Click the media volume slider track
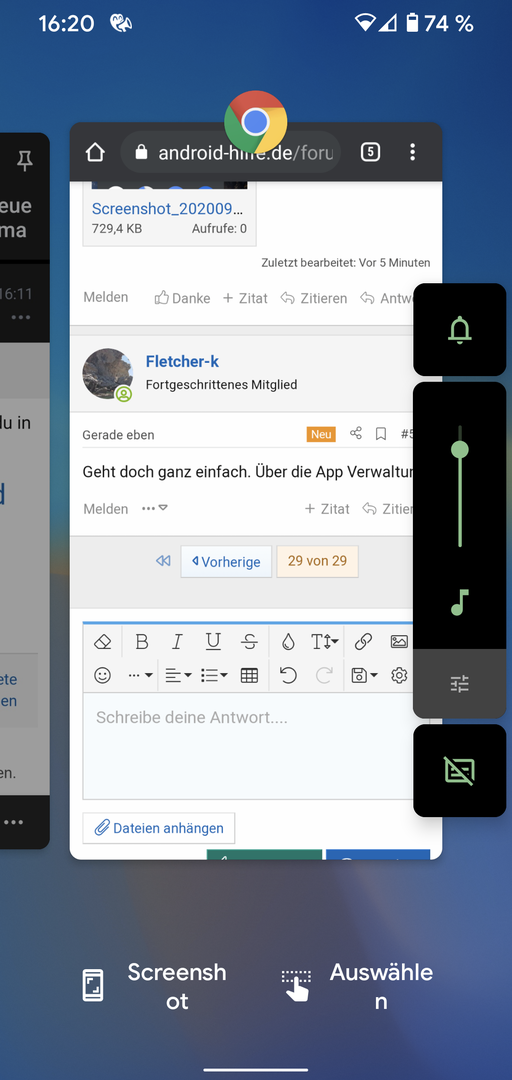This screenshot has height=1080, width=512. (x=460, y=486)
